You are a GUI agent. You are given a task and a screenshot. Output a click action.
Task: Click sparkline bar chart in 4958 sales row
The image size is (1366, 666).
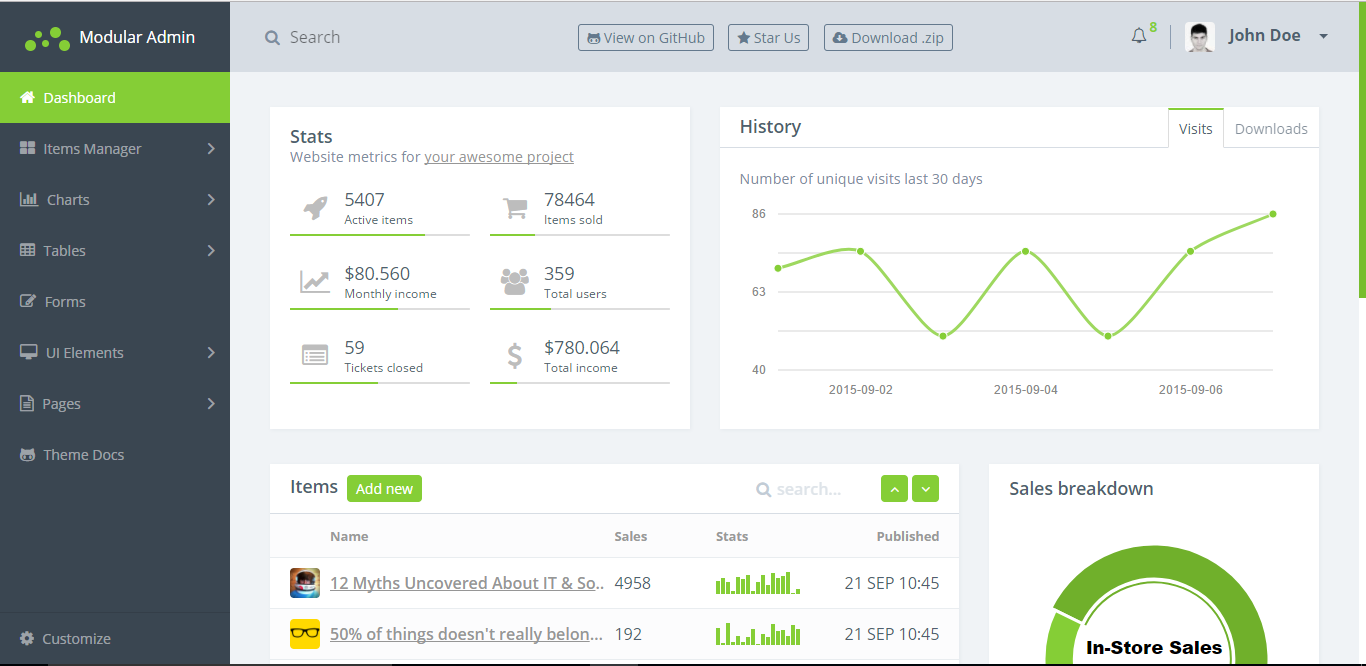tap(758, 583)
